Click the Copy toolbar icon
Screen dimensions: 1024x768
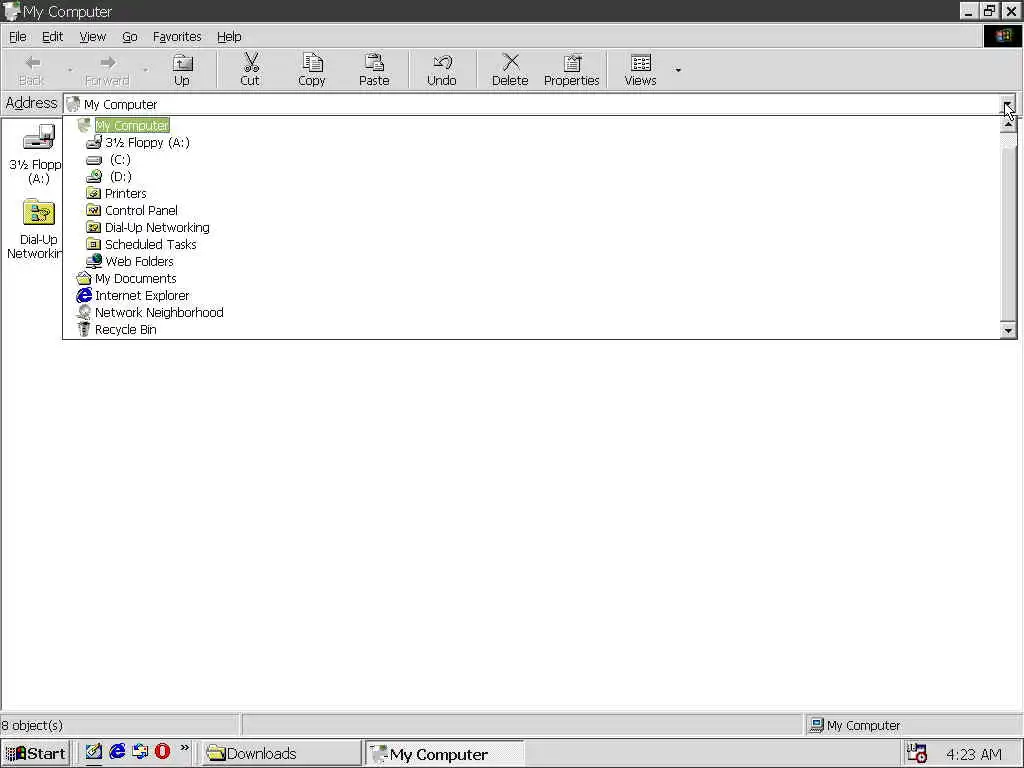coord(312,63)
